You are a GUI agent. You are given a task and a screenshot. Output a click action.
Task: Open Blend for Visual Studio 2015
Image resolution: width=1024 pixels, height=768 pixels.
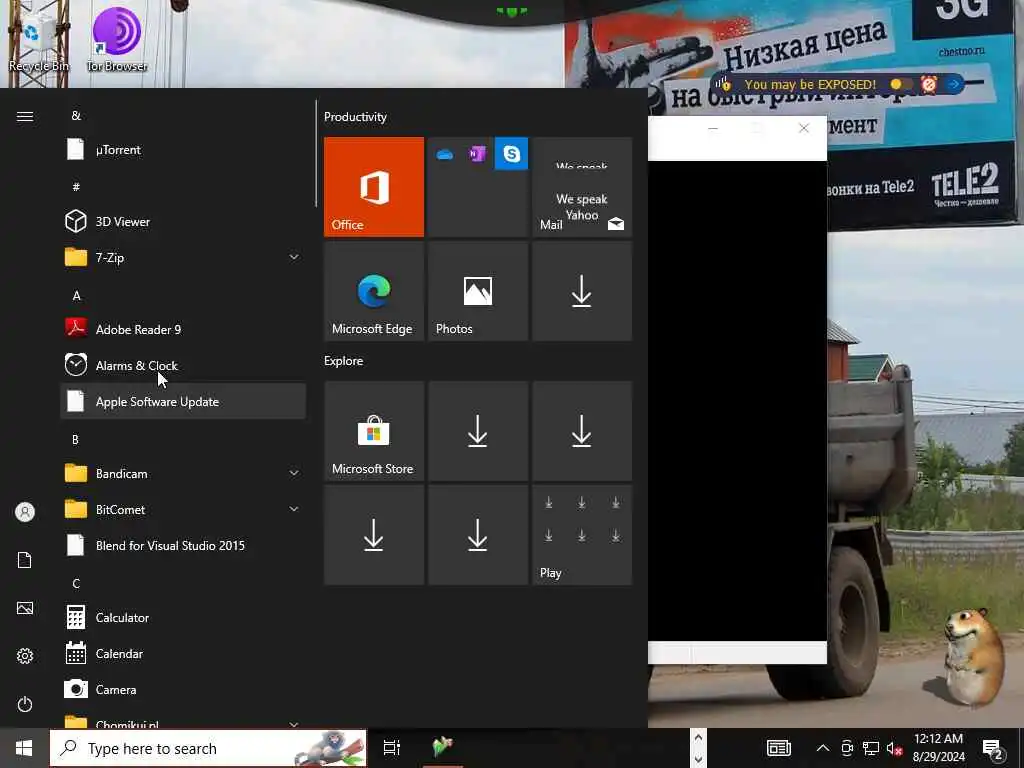[183, 545]
